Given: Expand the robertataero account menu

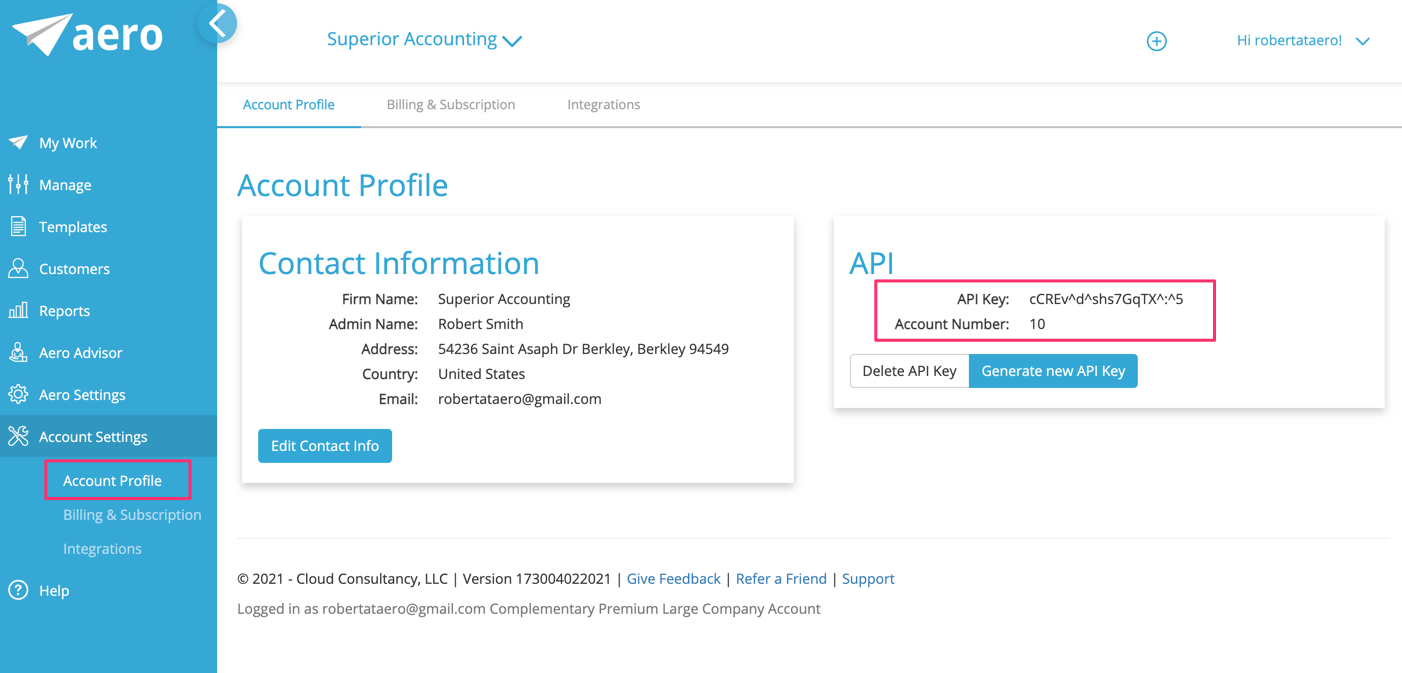Looking at the screenshot, I should pyautogui.click(x=1303, y=42).
